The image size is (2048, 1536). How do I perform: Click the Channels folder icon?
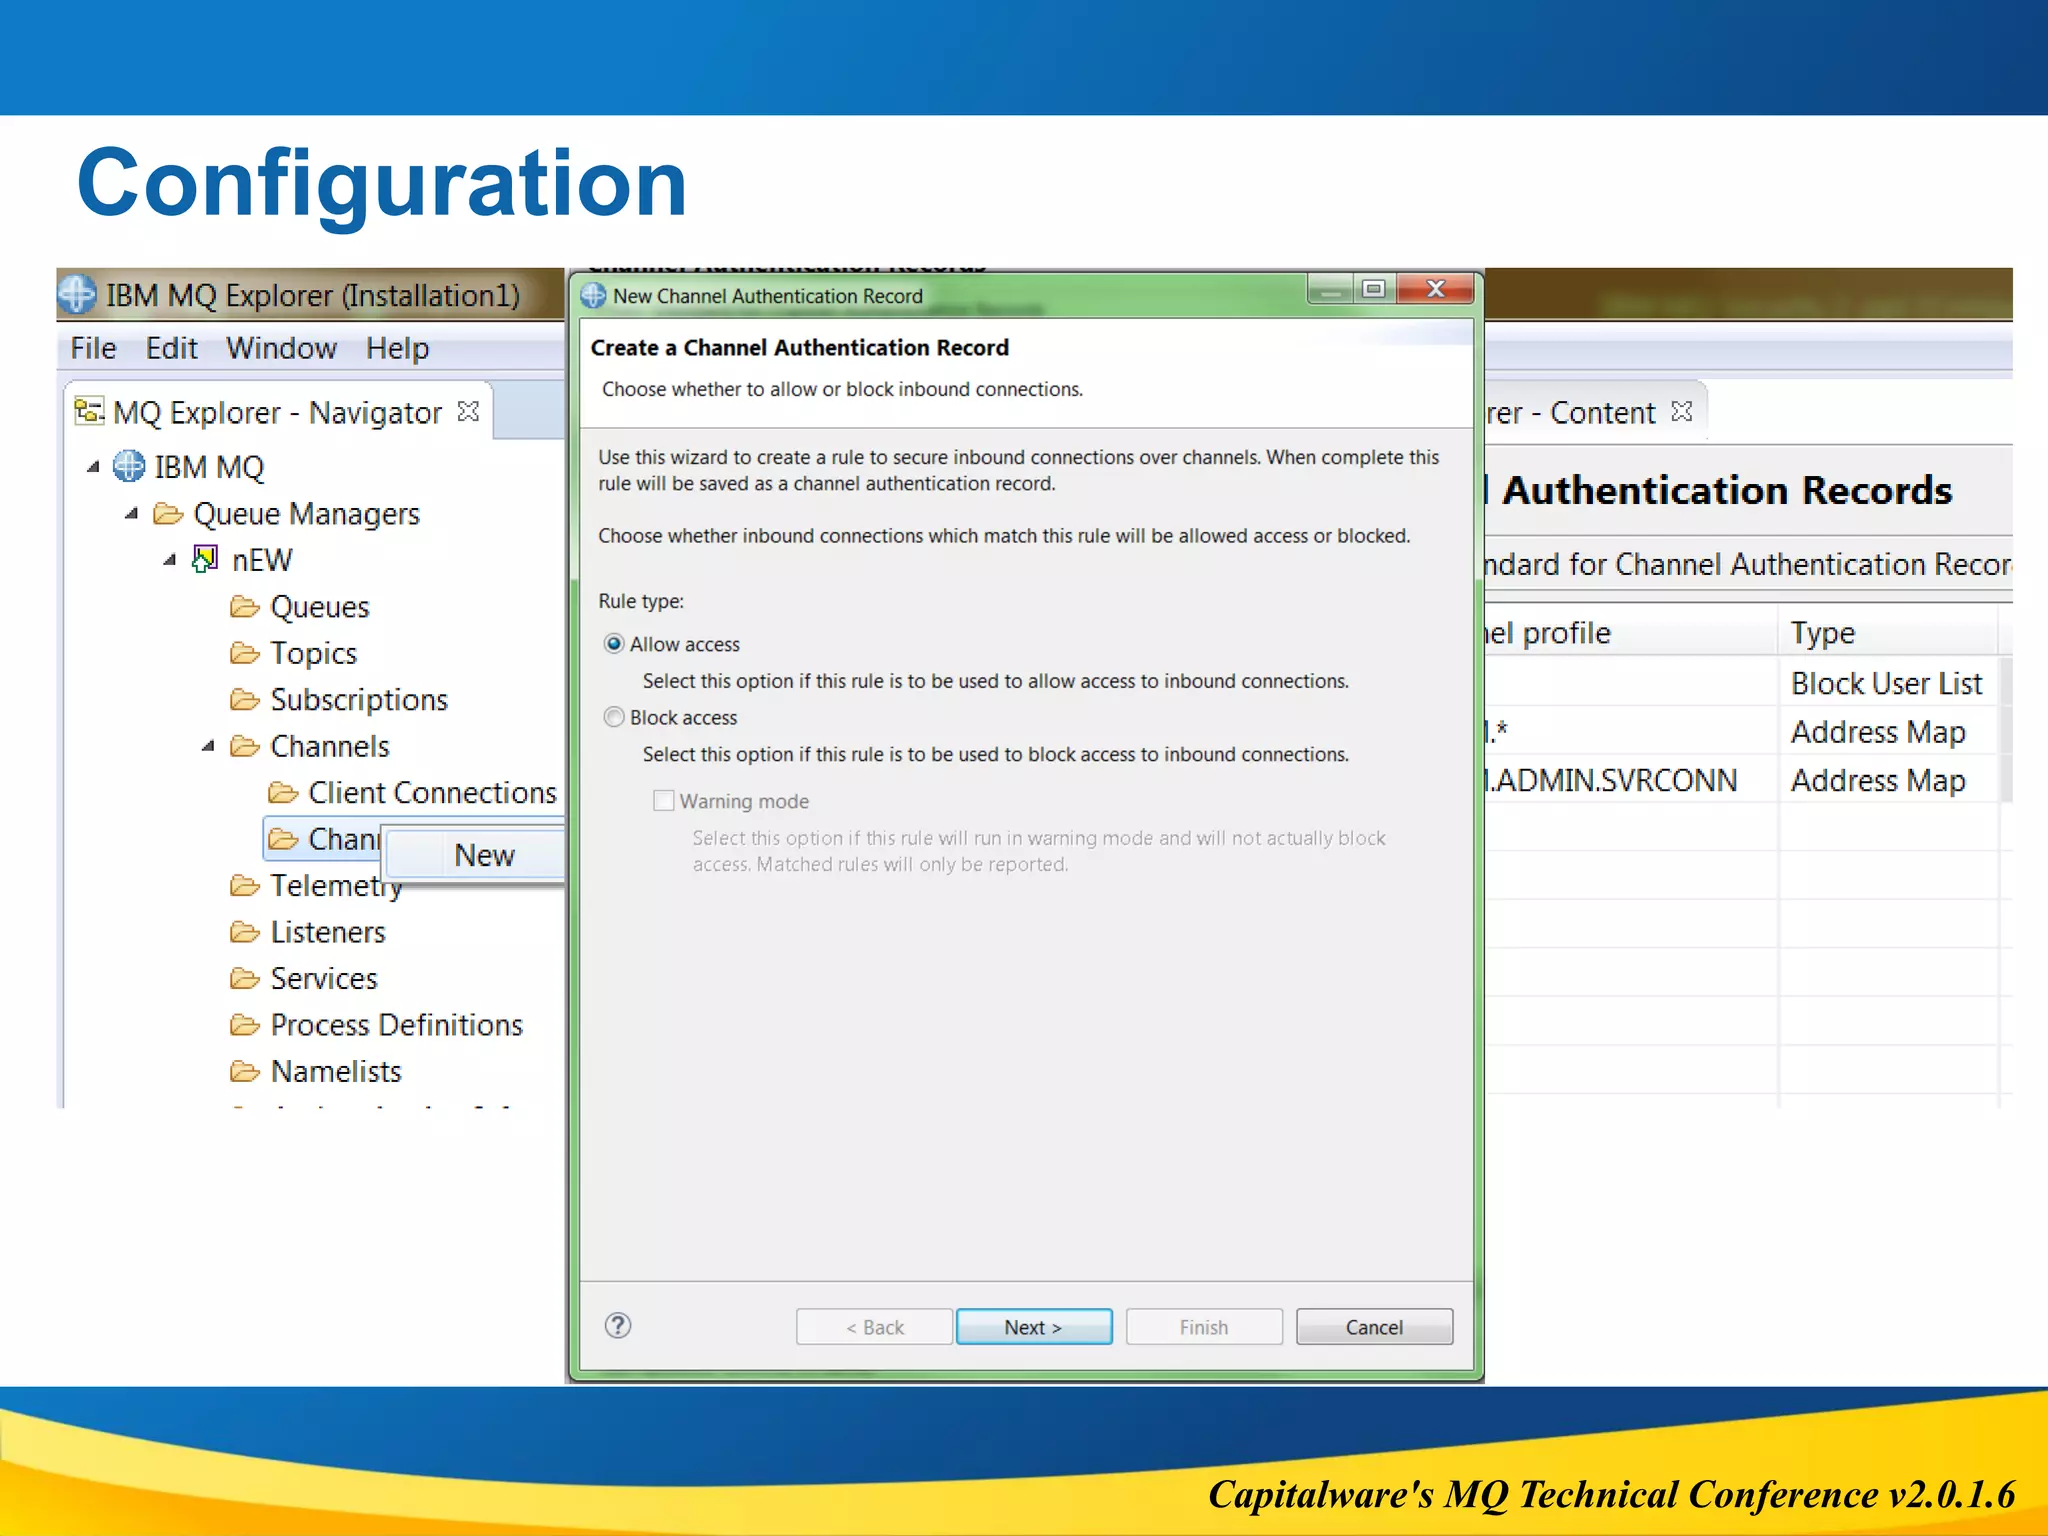(245, 746)
